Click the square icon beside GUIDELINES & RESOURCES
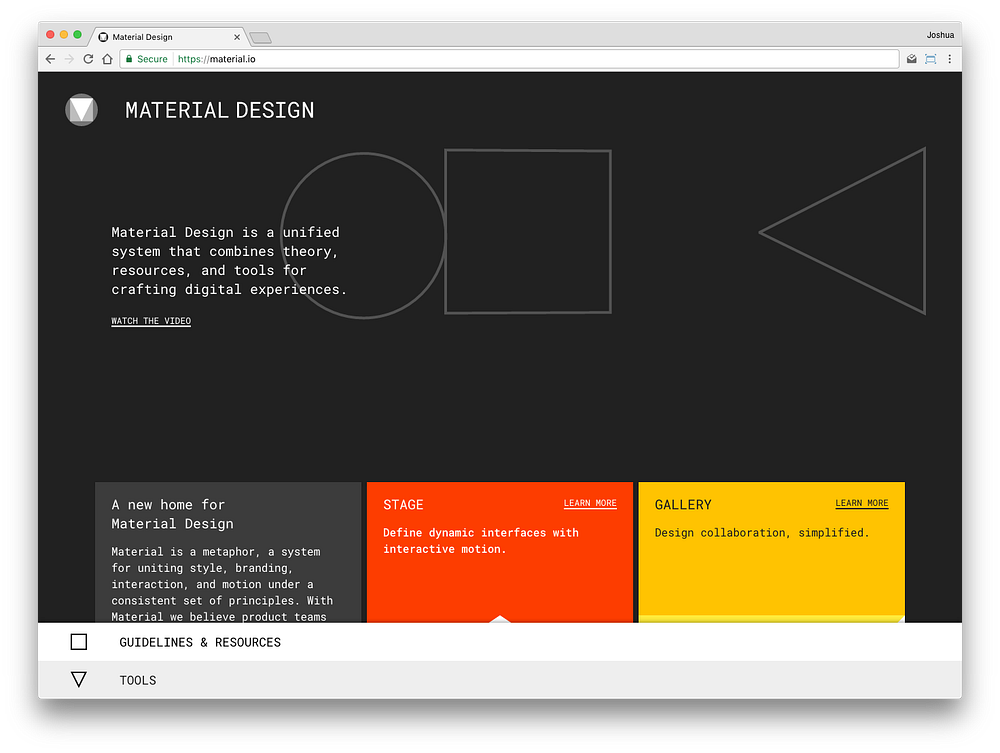 [79, 641]
